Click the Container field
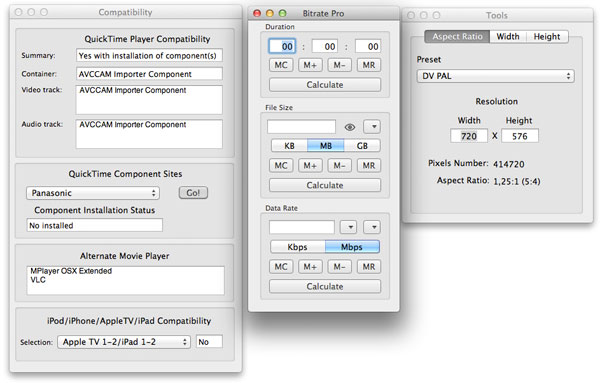This screenshot has width=600, height=383. click(x=149, y=74)
